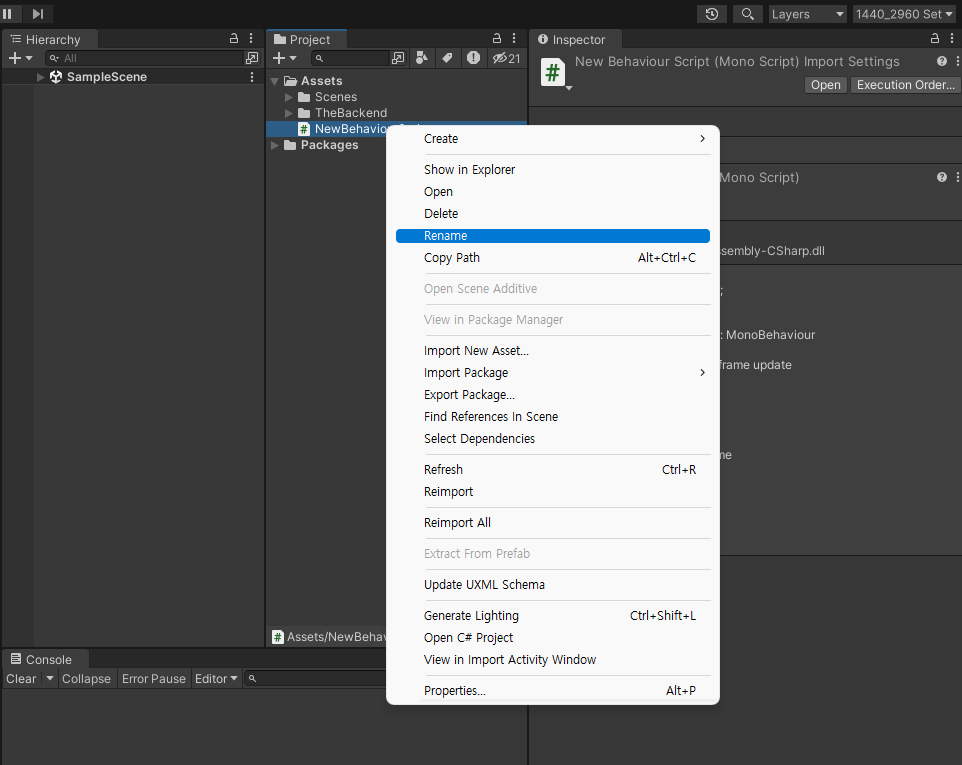Click the Step frame button
Screen dimensions: 962x765
37,13
